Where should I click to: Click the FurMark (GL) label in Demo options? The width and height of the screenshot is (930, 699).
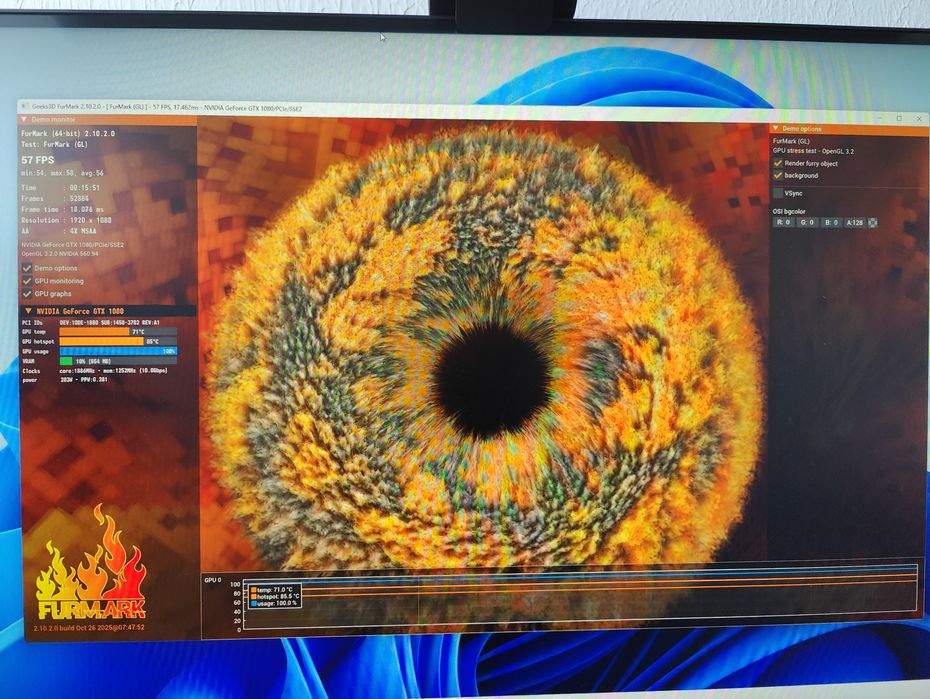click(x=791, y=141)
